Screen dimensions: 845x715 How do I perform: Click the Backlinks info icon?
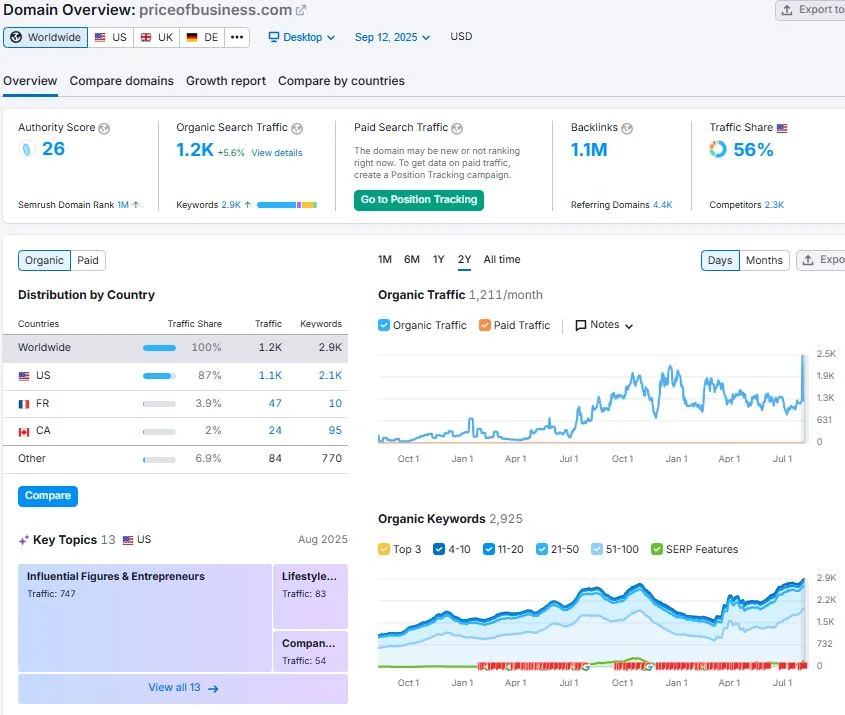(x=627, y=128)
